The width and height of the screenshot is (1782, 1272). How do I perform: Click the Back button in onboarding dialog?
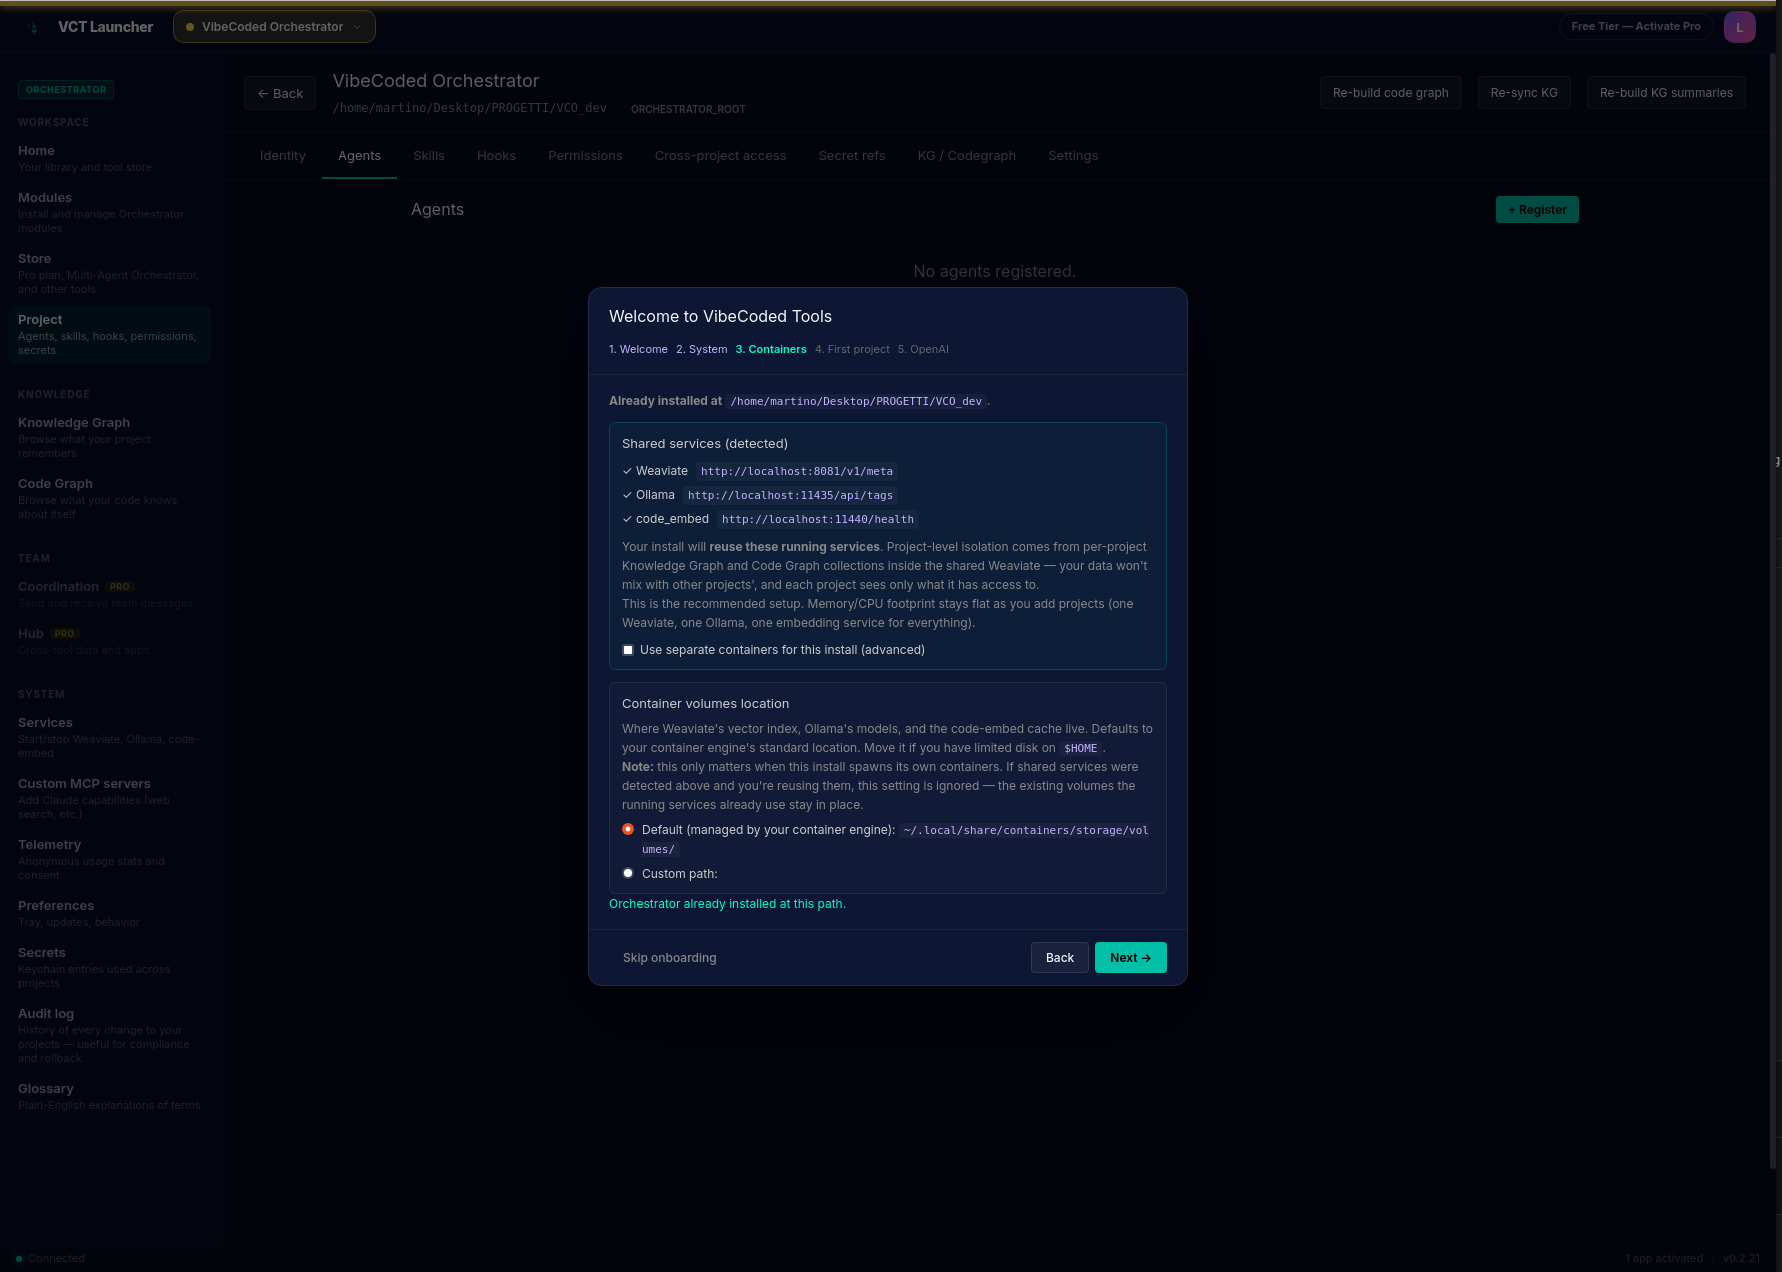[x=1060, y=958]
